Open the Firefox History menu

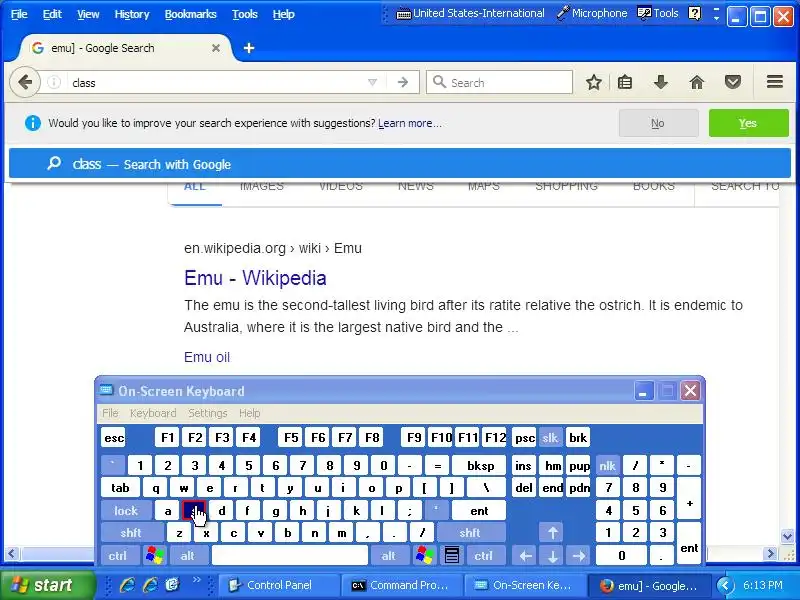132,14
